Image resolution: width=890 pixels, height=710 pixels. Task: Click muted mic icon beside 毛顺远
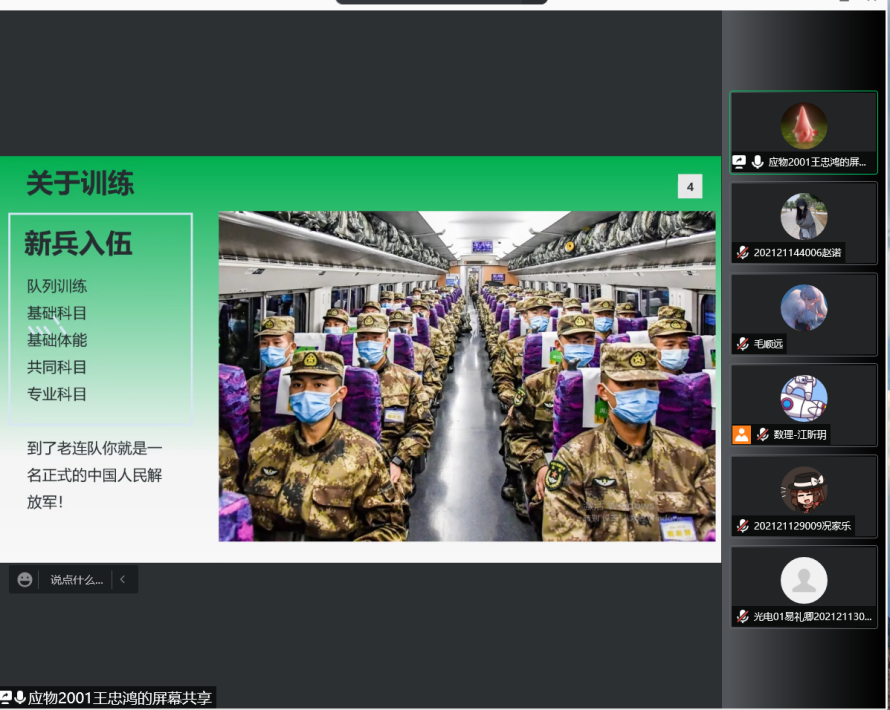(x=743, y=344)
